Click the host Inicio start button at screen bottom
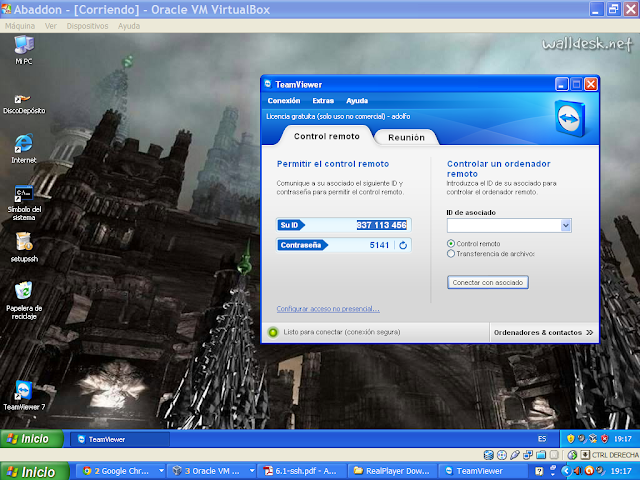This screenshot has height=480, width=640. point(34,472)
